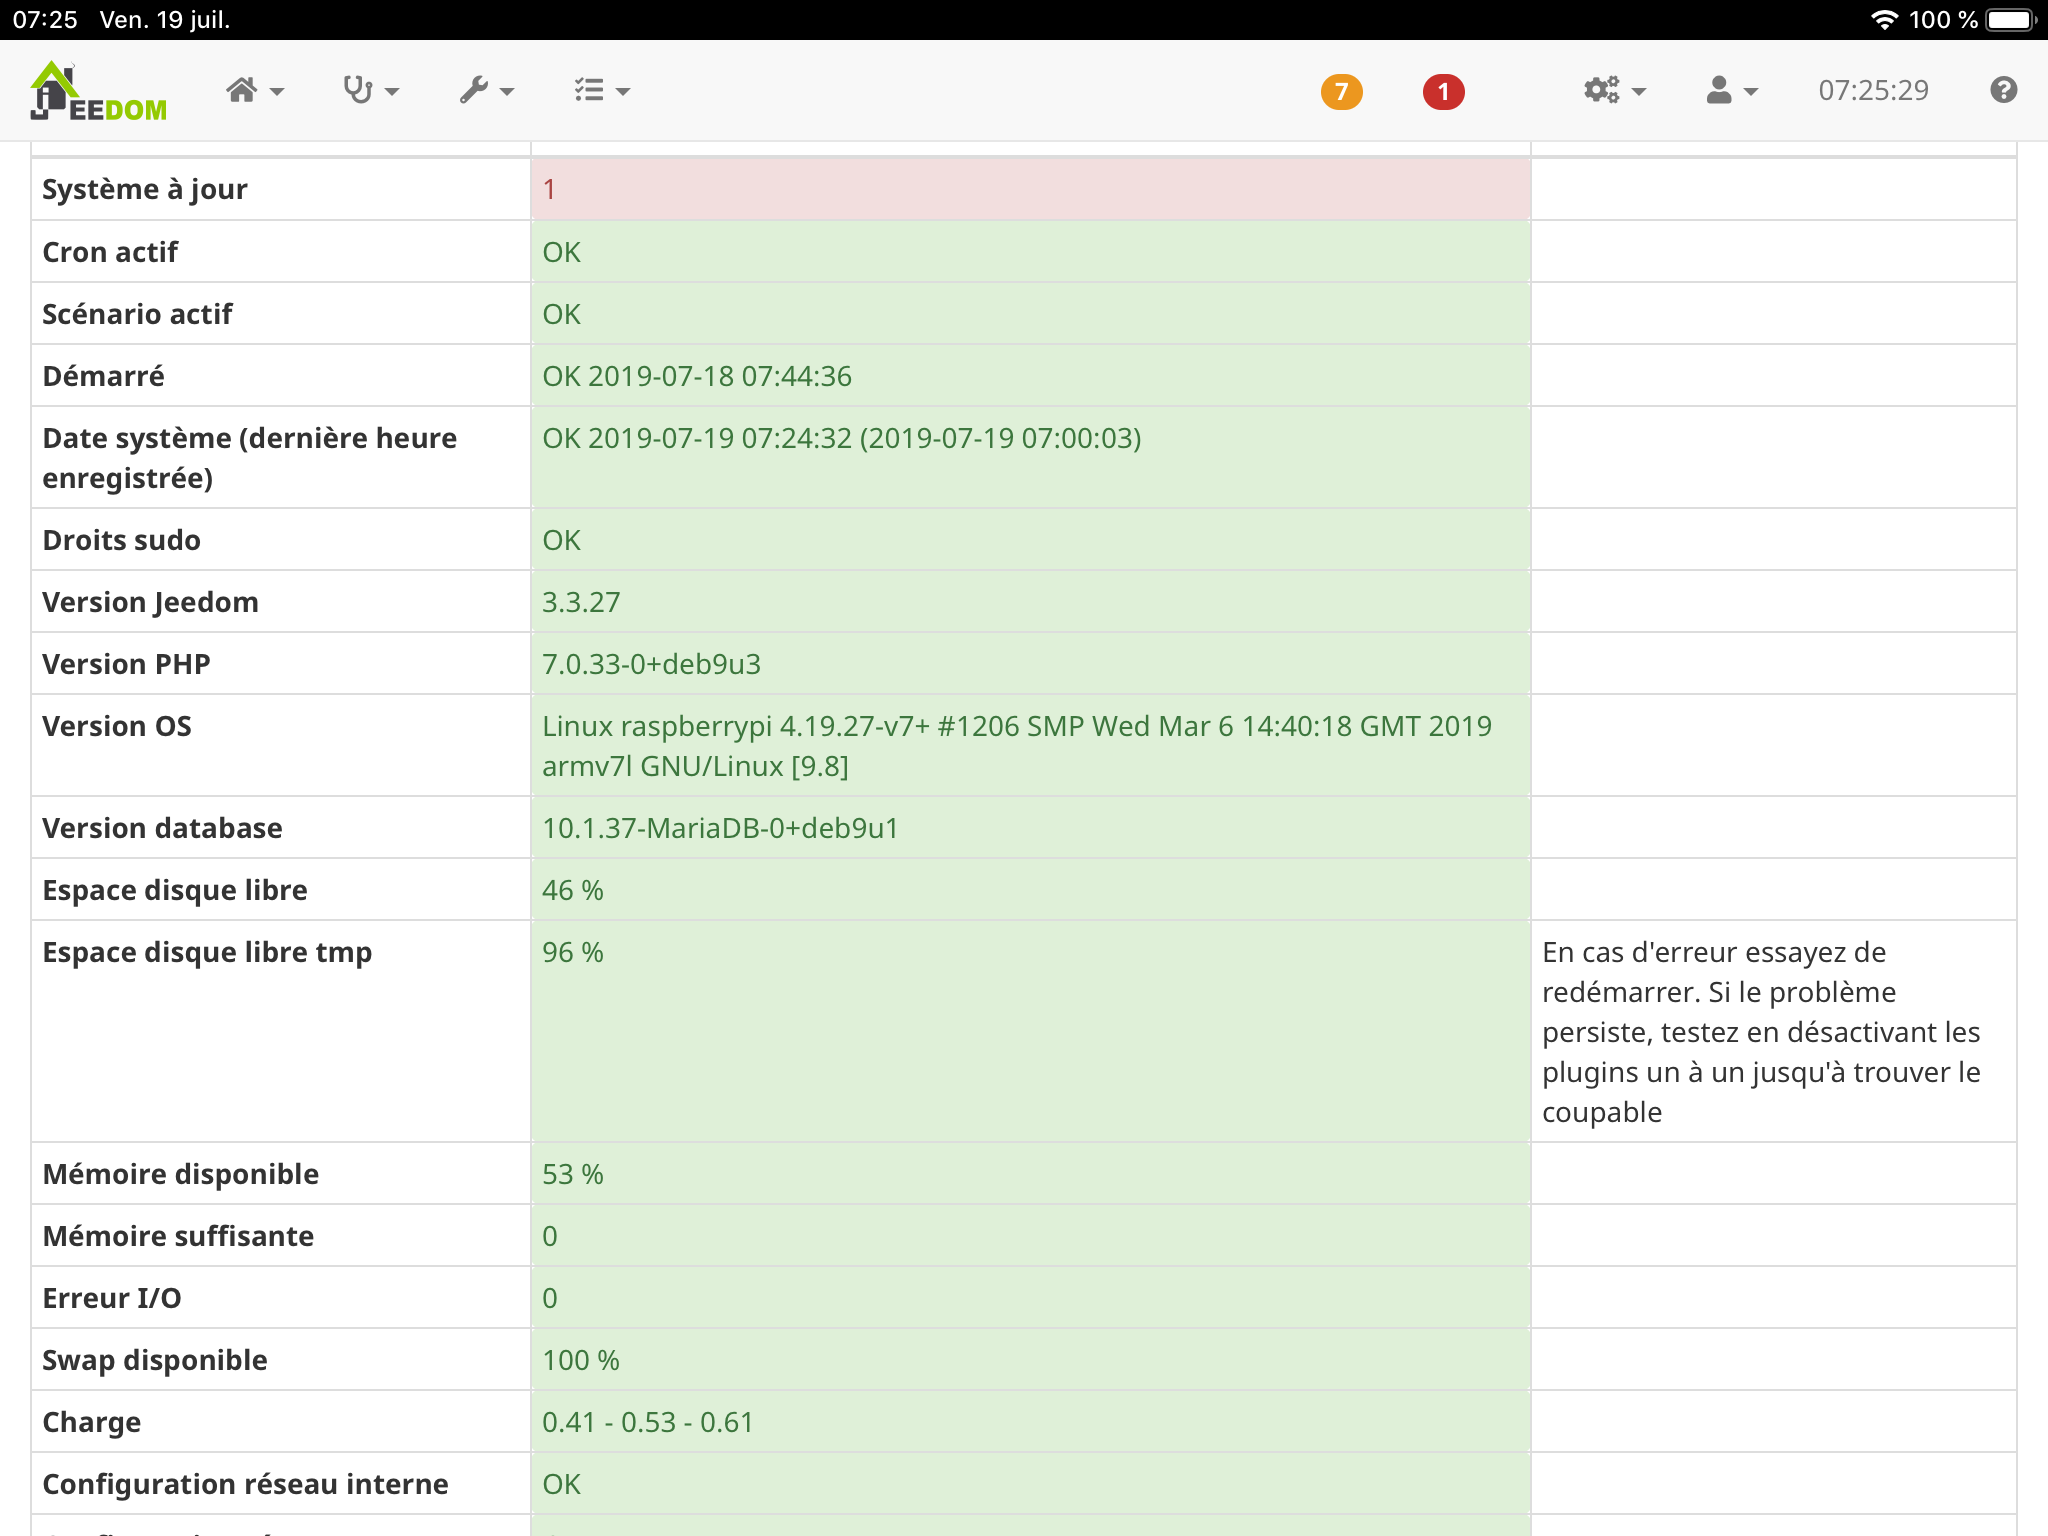The width and height of the screenshot is (2048, 1536).
Task: Click the 100 % swap value
Action: (x=581, y=1360)
